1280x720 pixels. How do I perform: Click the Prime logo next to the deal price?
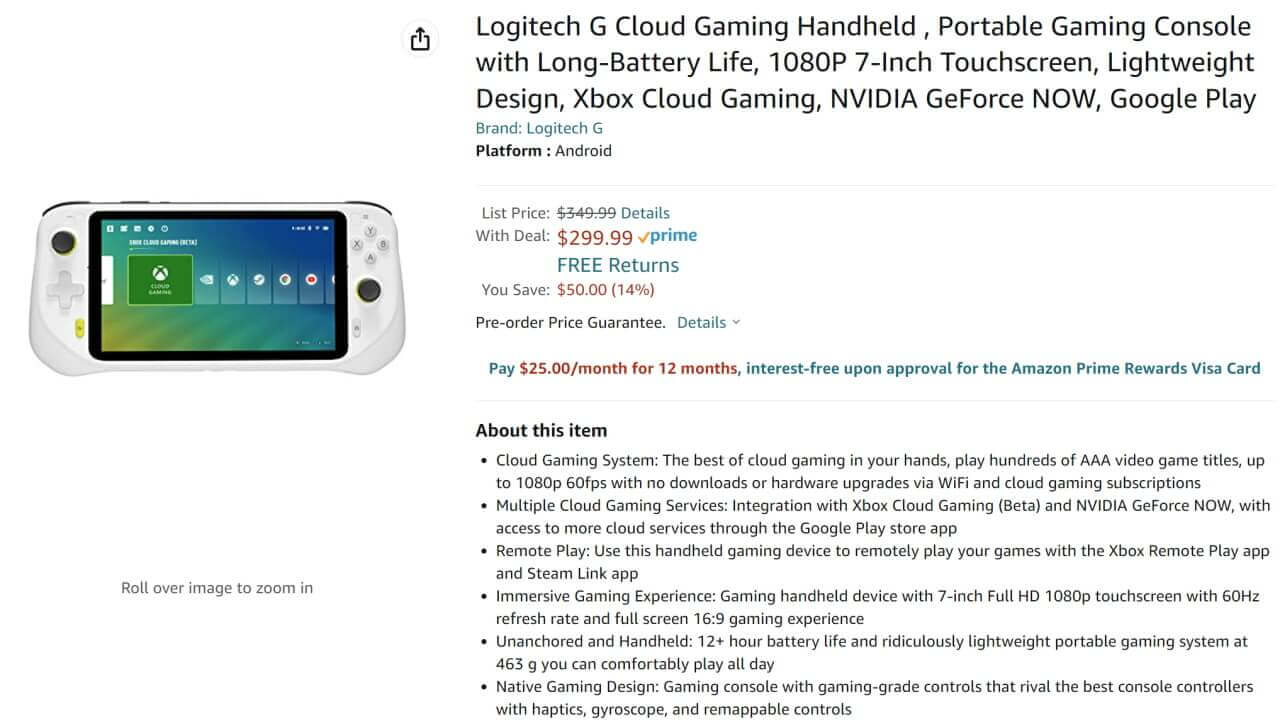tap(668, 236)
